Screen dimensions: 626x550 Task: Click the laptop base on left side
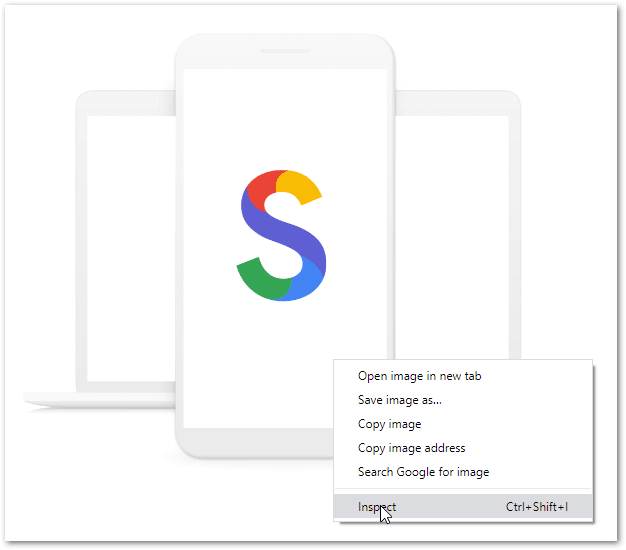tap(100, 400)
